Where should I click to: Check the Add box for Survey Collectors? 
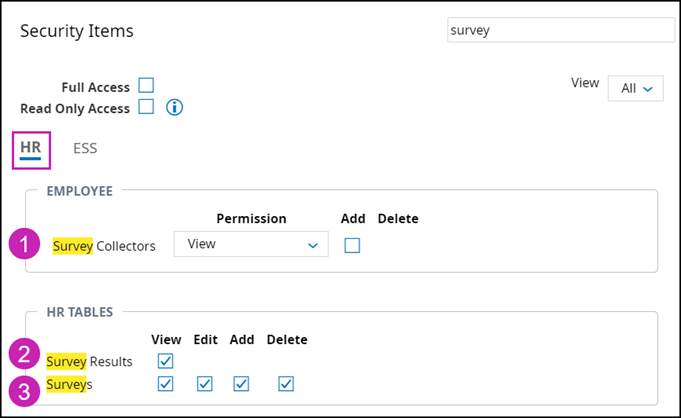pyautogui.click(x=352, y=245)
